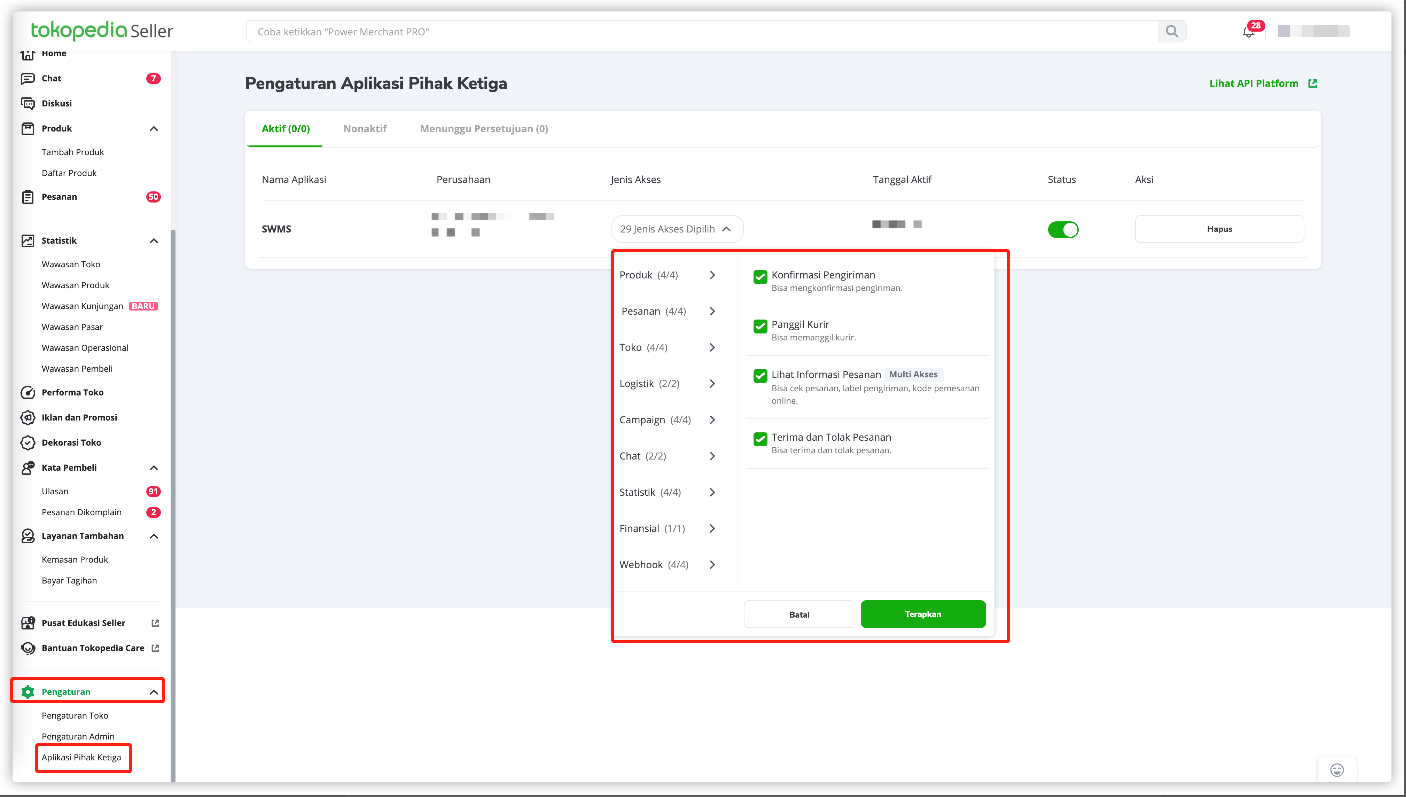Collapse the Pengaturan sidebar chevron
Screen dimensions: 1406x797
point(154,692)
